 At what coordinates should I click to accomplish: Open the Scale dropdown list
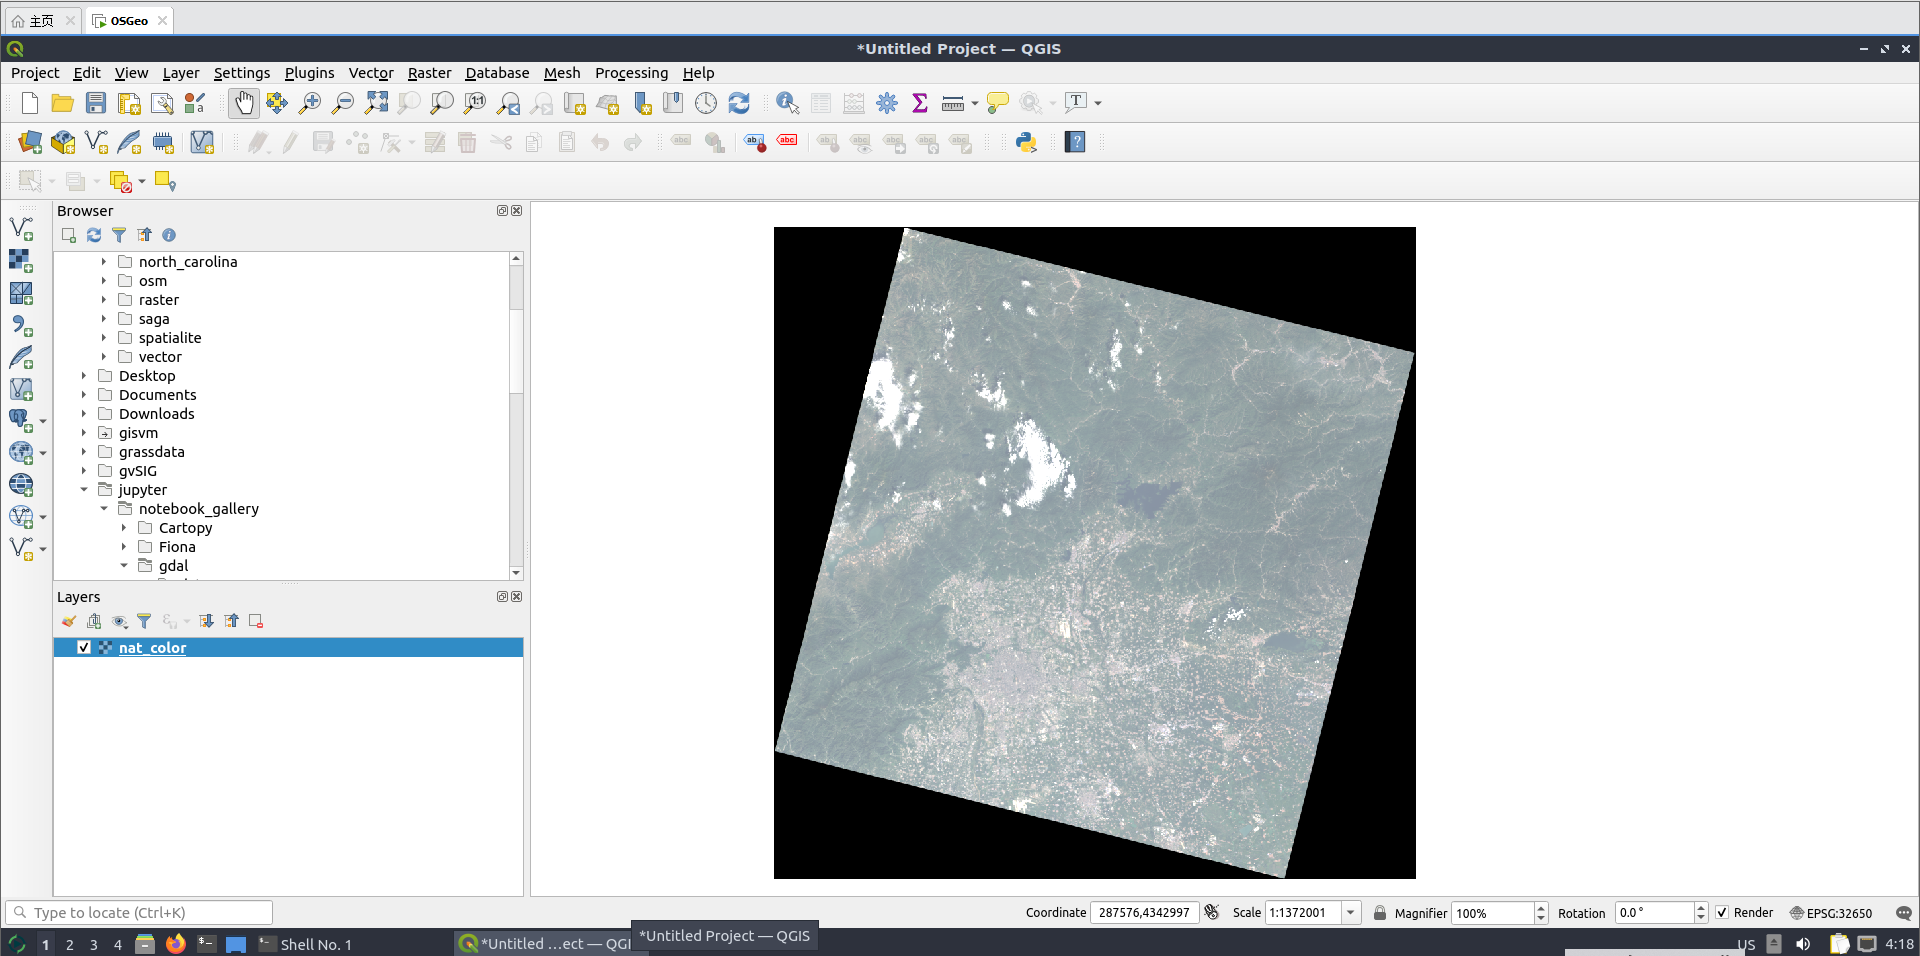click(1351, 913)
